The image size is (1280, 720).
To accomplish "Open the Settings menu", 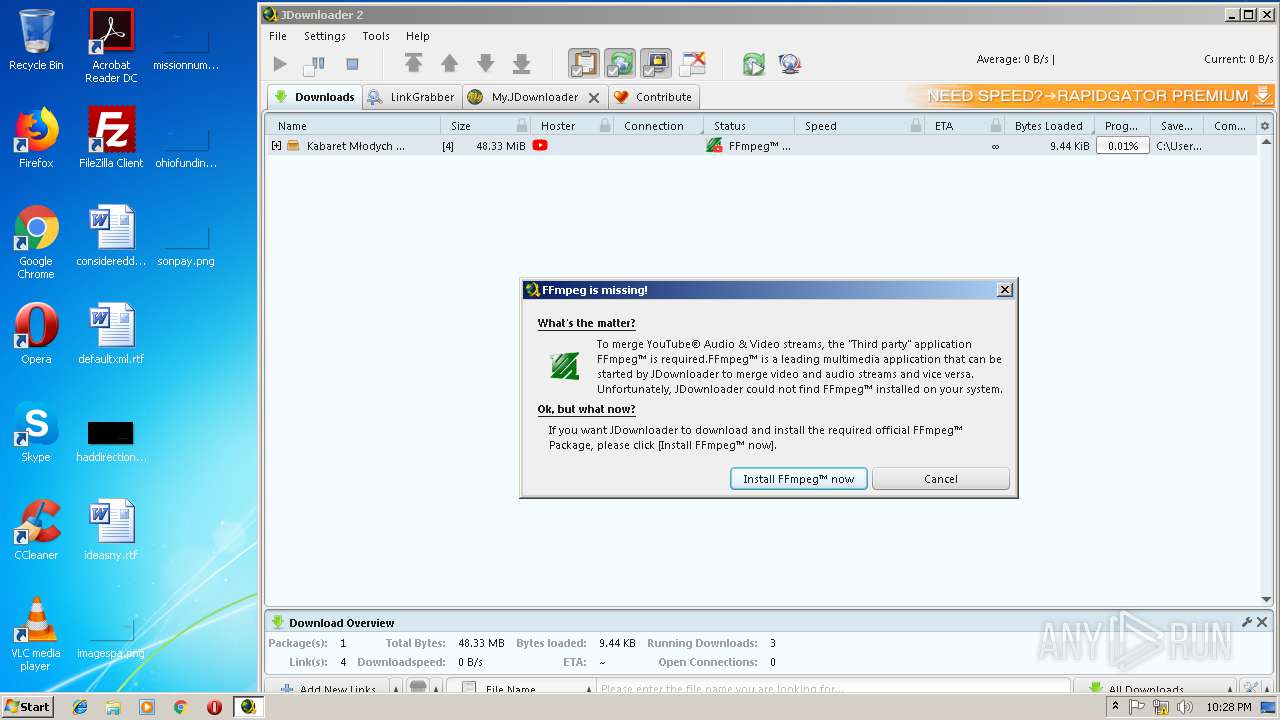I will [325, 36].
